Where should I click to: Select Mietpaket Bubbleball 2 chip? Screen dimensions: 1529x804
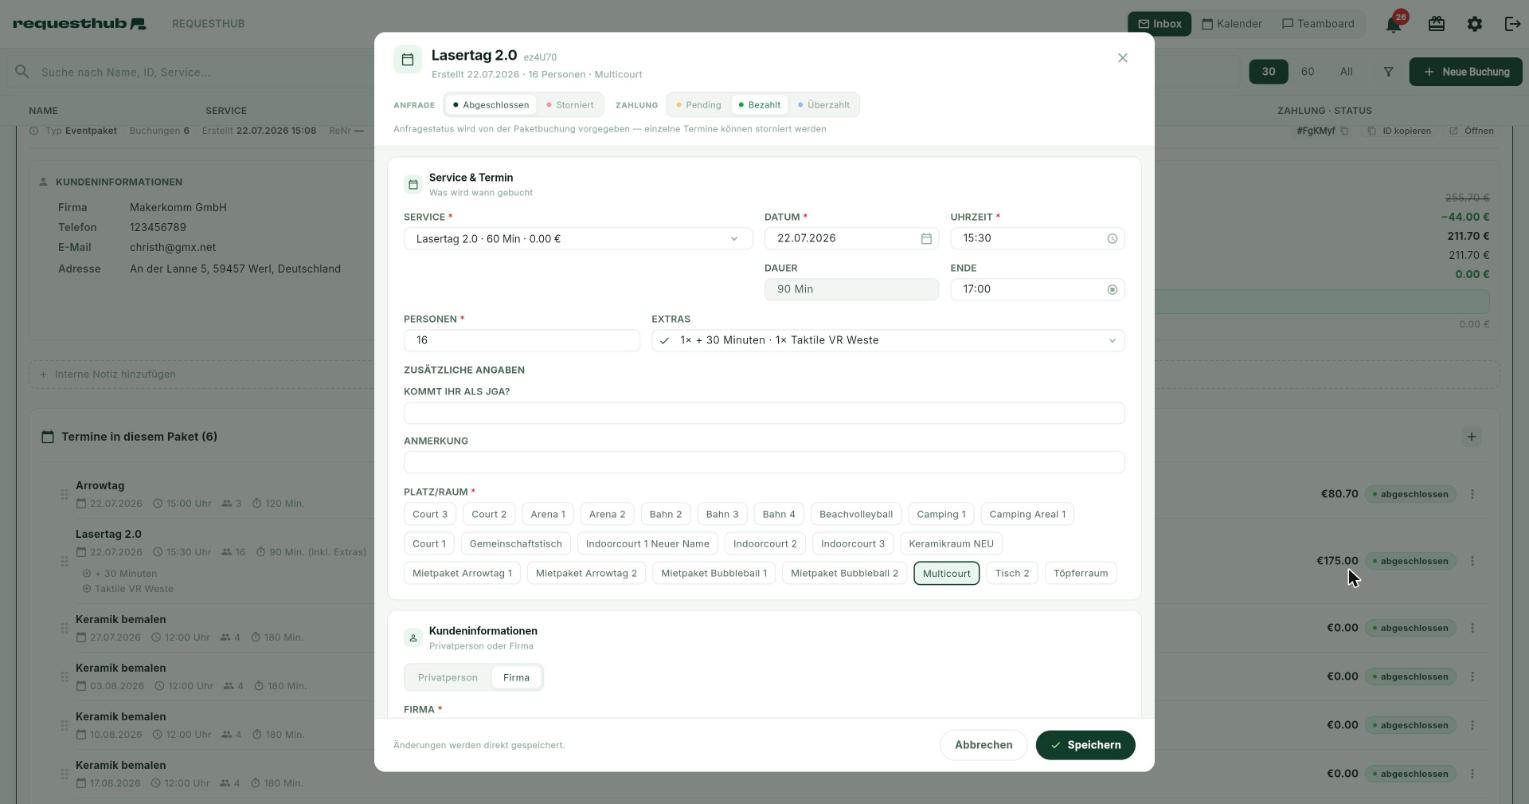pyautogui.click(x=844, y=574)
